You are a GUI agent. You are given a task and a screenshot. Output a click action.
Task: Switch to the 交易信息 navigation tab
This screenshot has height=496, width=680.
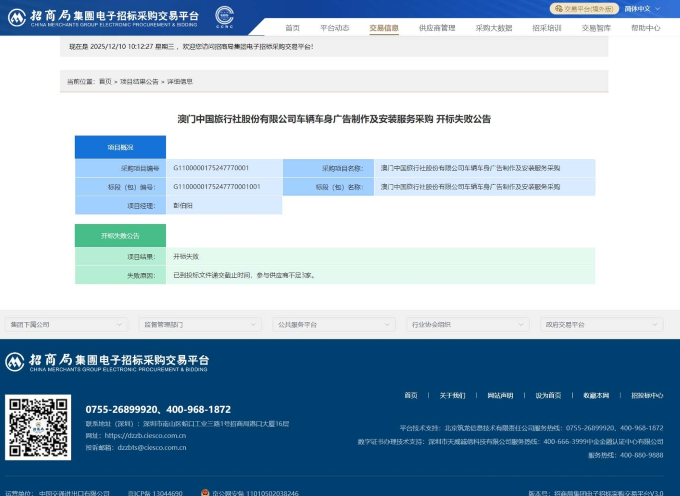tap(383, 28)
